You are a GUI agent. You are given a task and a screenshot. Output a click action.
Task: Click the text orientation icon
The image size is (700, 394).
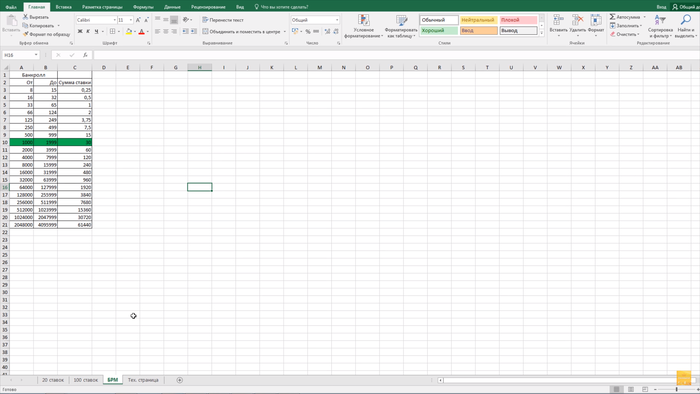(186, 20)
